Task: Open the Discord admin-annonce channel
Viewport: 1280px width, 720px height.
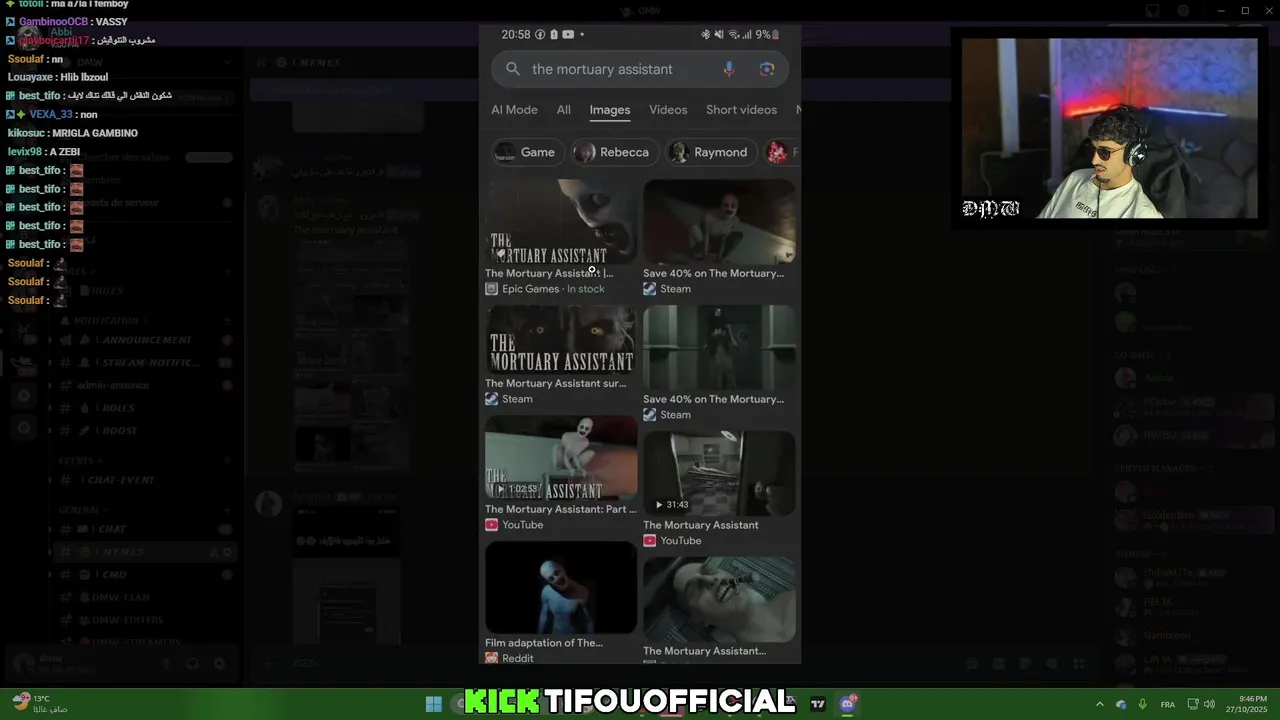Action: [x=146, y=385]
